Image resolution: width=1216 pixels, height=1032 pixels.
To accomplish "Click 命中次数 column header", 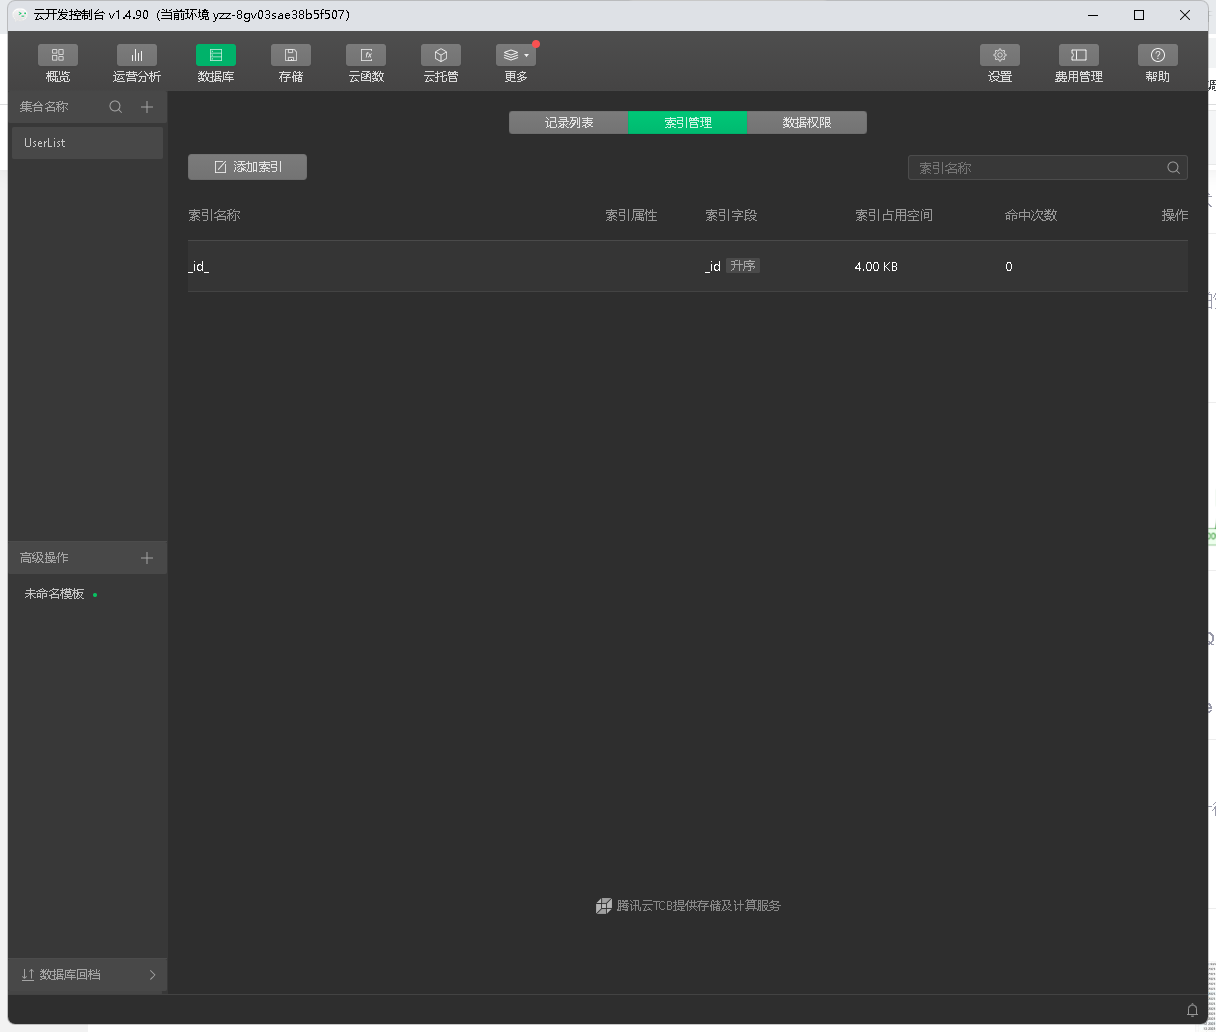I will tap(1031, 215).
